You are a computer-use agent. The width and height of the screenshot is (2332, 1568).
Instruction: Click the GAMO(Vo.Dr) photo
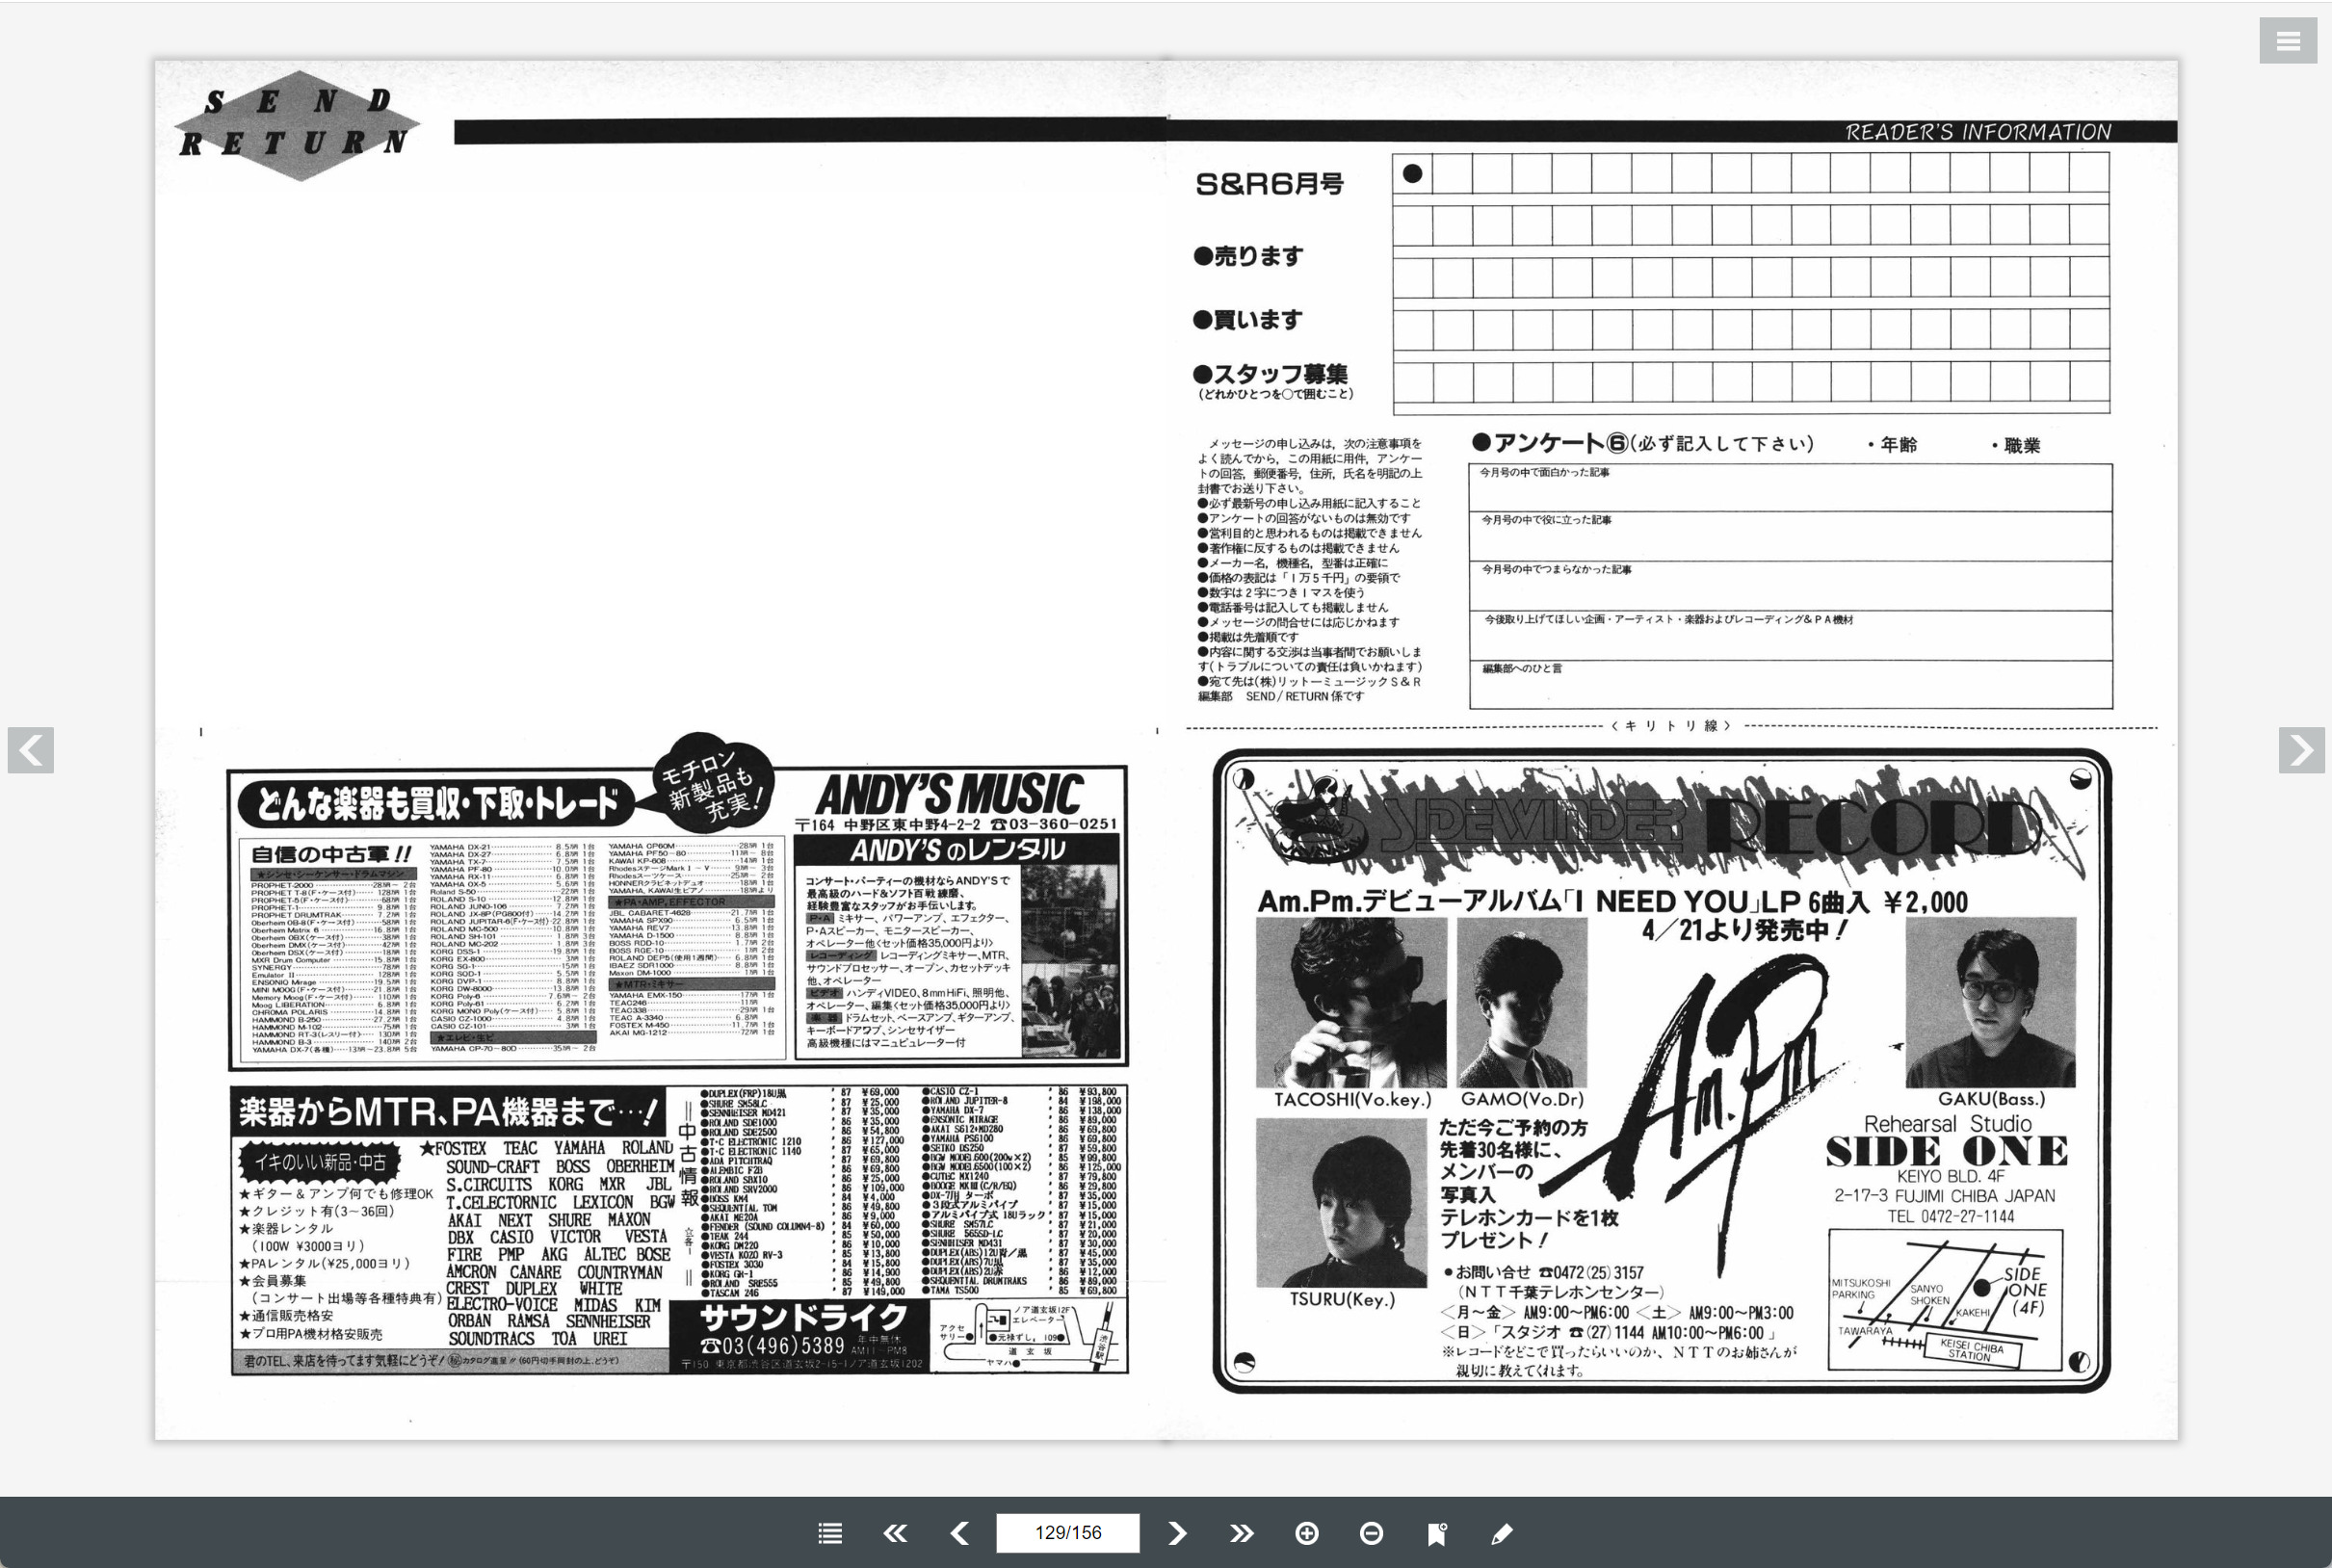pos(1522,1002)
